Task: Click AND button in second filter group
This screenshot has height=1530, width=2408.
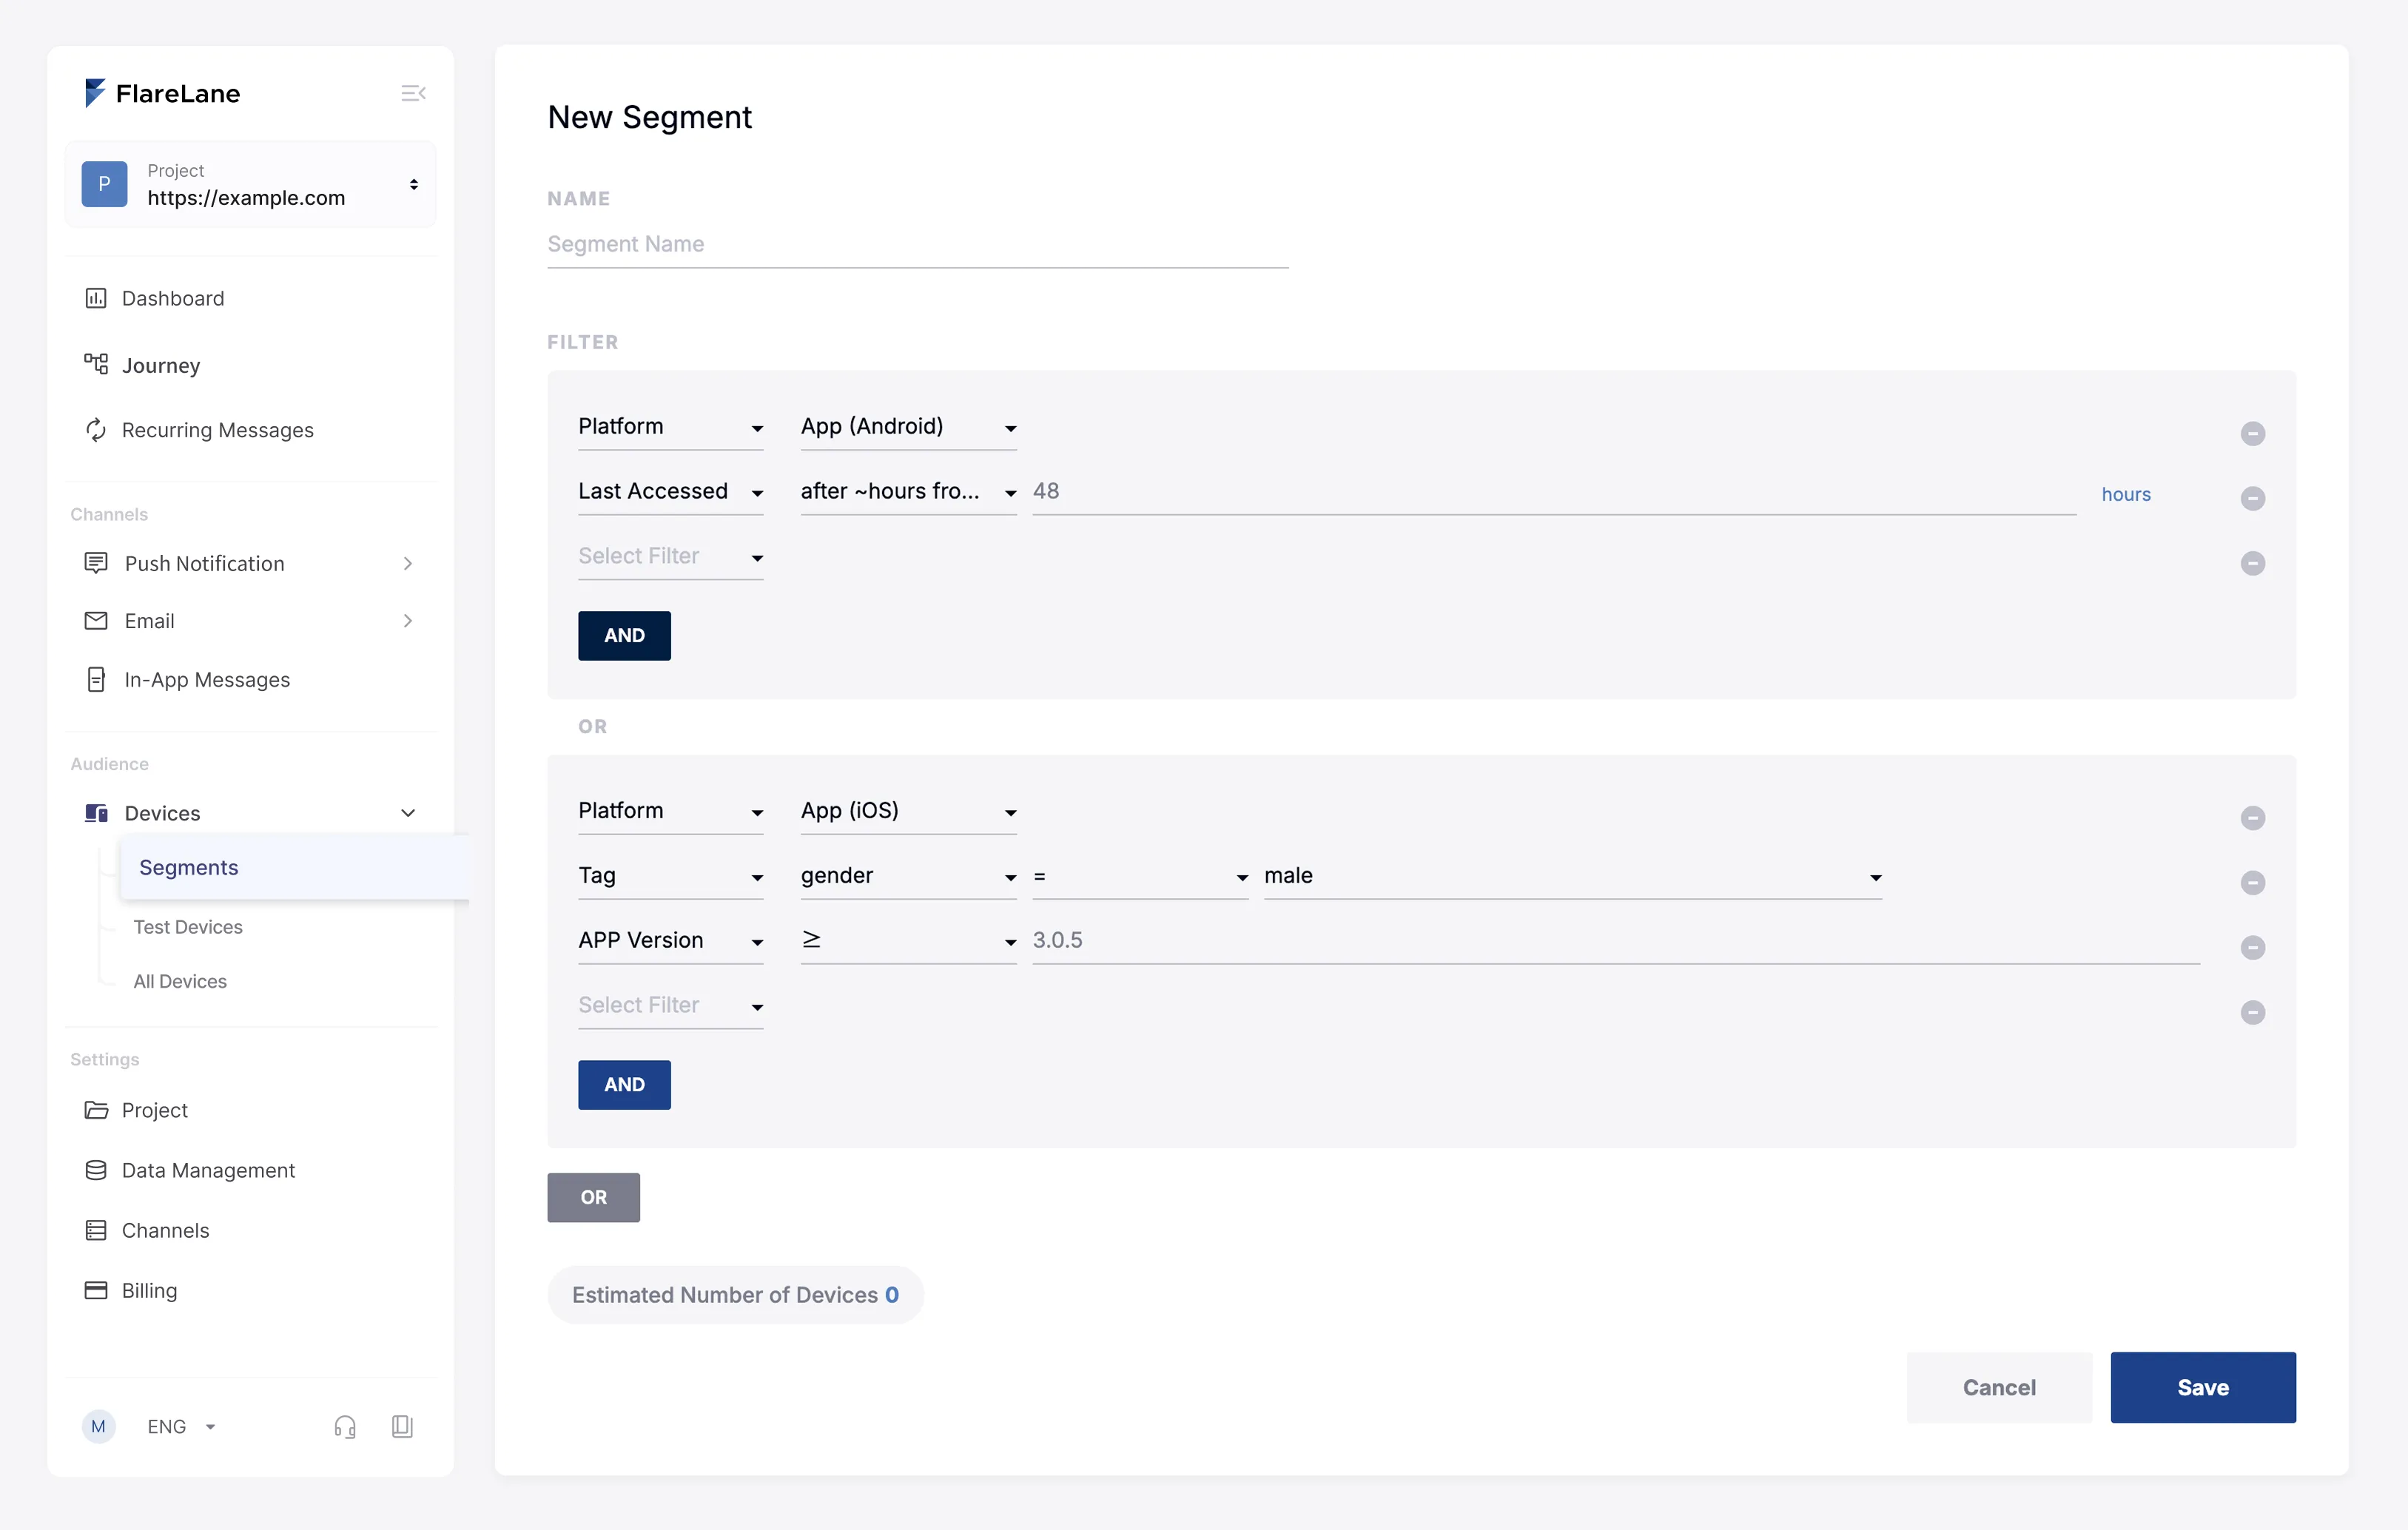Action: pos(624,1085)
